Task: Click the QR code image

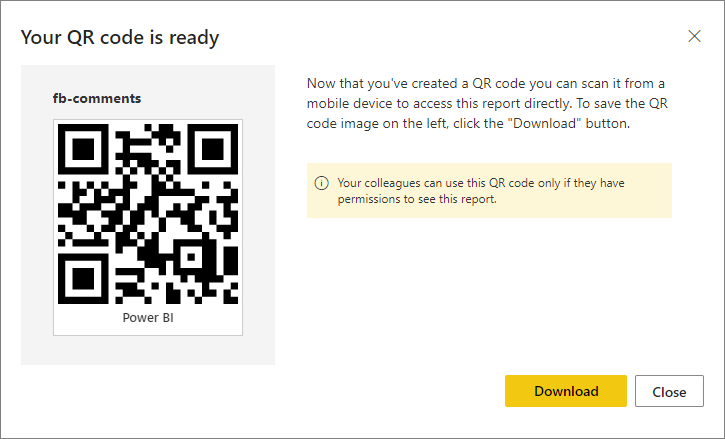Action: (x=148, y=214)
